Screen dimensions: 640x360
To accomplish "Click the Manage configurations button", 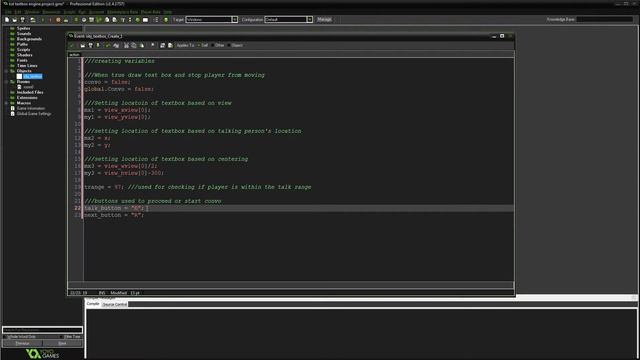I will tap(324, 20).
